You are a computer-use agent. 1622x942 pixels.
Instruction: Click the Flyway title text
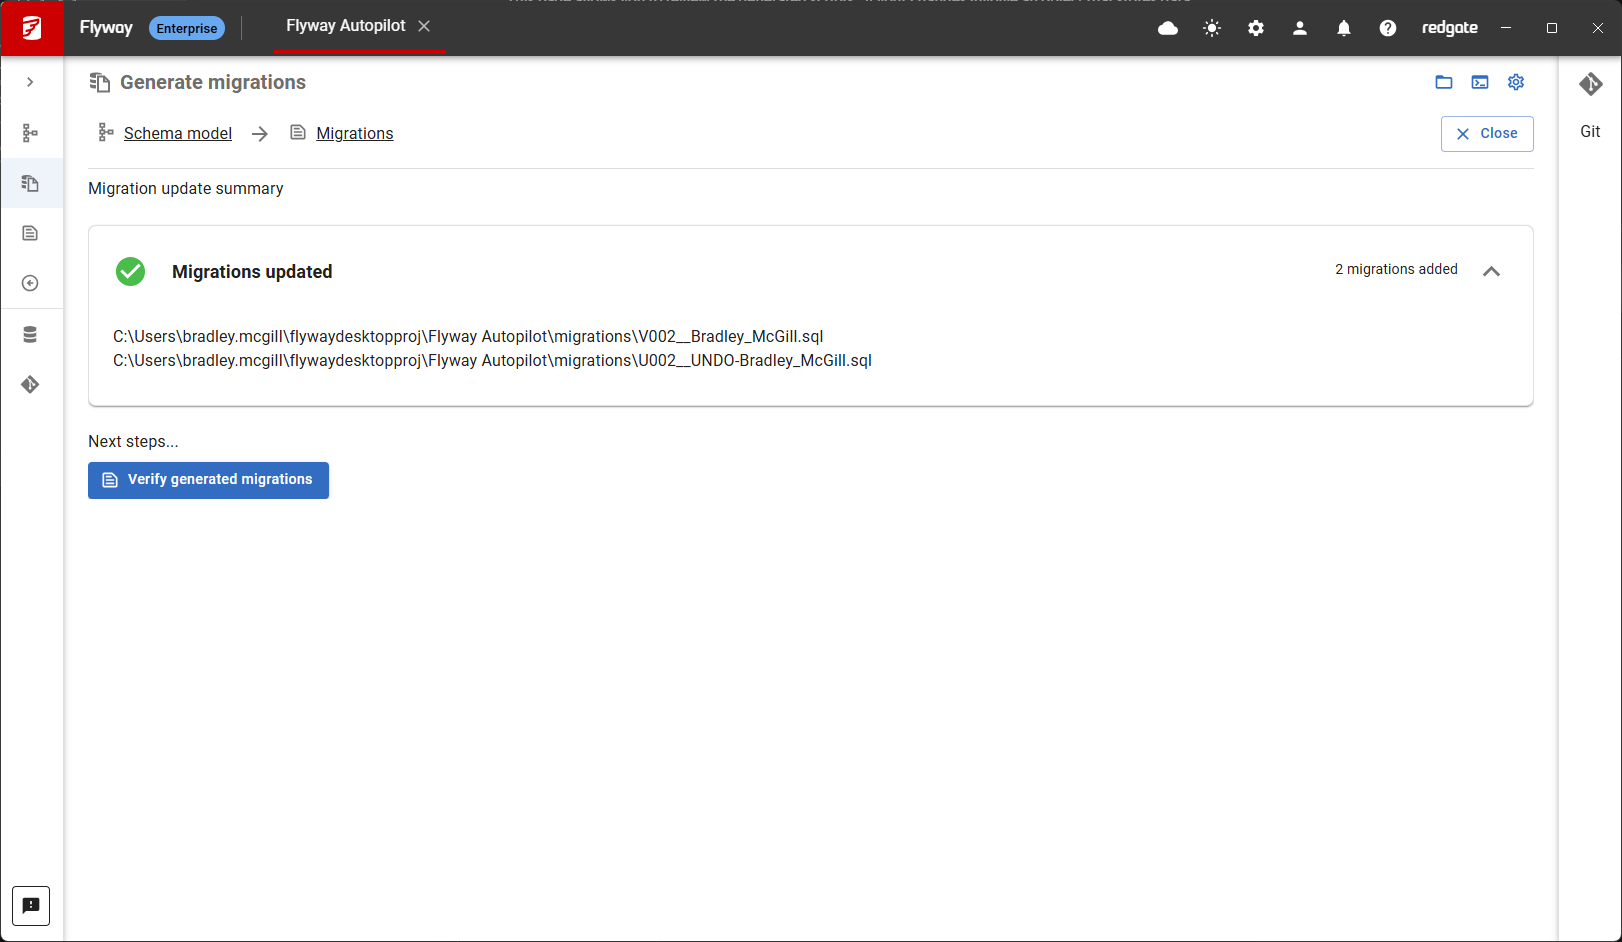coord(106,28)
